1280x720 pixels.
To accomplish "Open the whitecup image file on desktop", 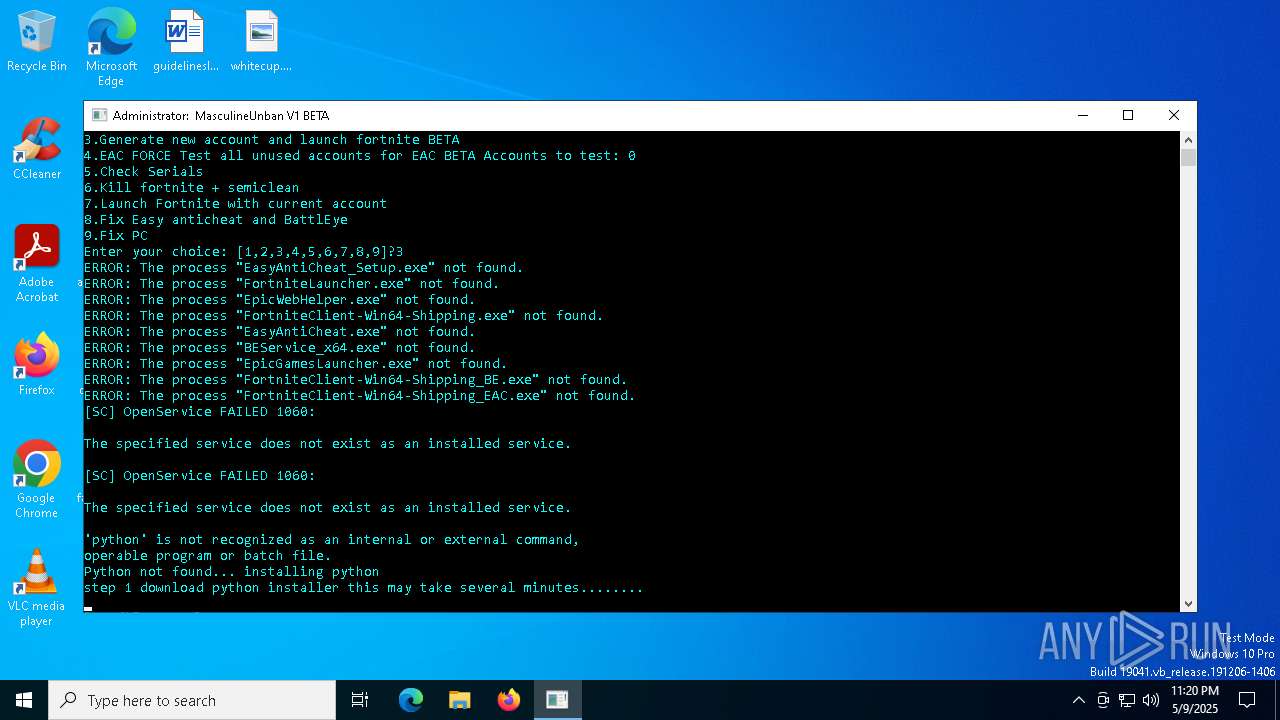I will pyautogui.click(x=261, y=41).
